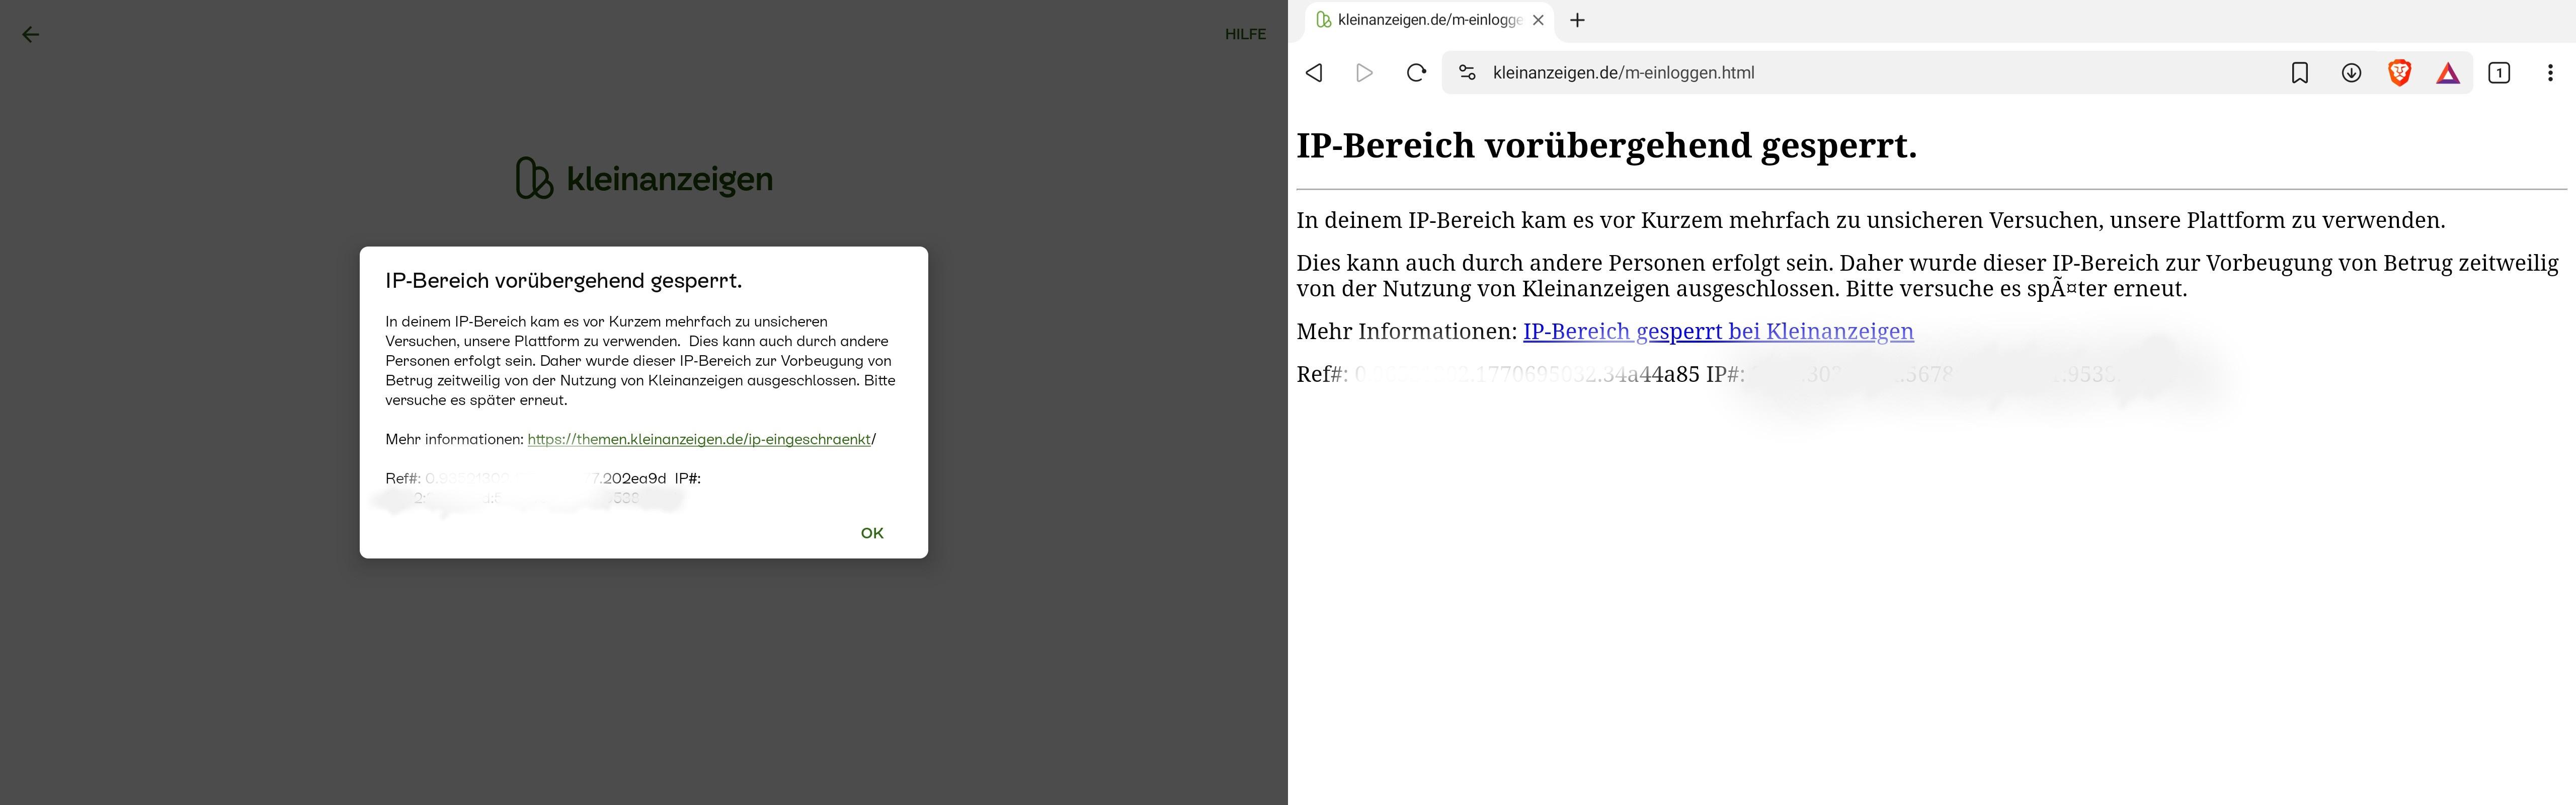This screenshot has width=2576, height=805.
Task: Click the dialog title 'IP-Bereich vorübergehend gesperrt.'
Action: click(564, 281)
